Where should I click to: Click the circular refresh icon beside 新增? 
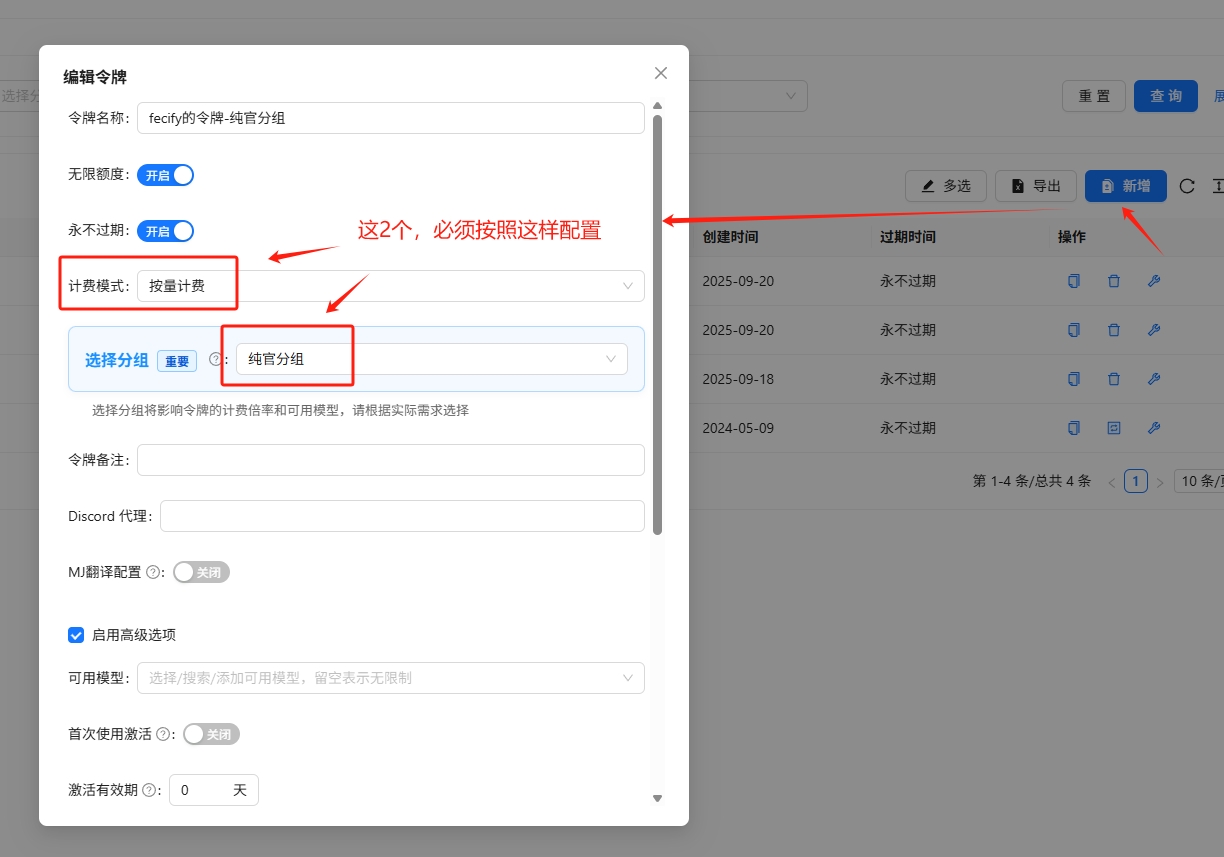(x=1187, y=186)
